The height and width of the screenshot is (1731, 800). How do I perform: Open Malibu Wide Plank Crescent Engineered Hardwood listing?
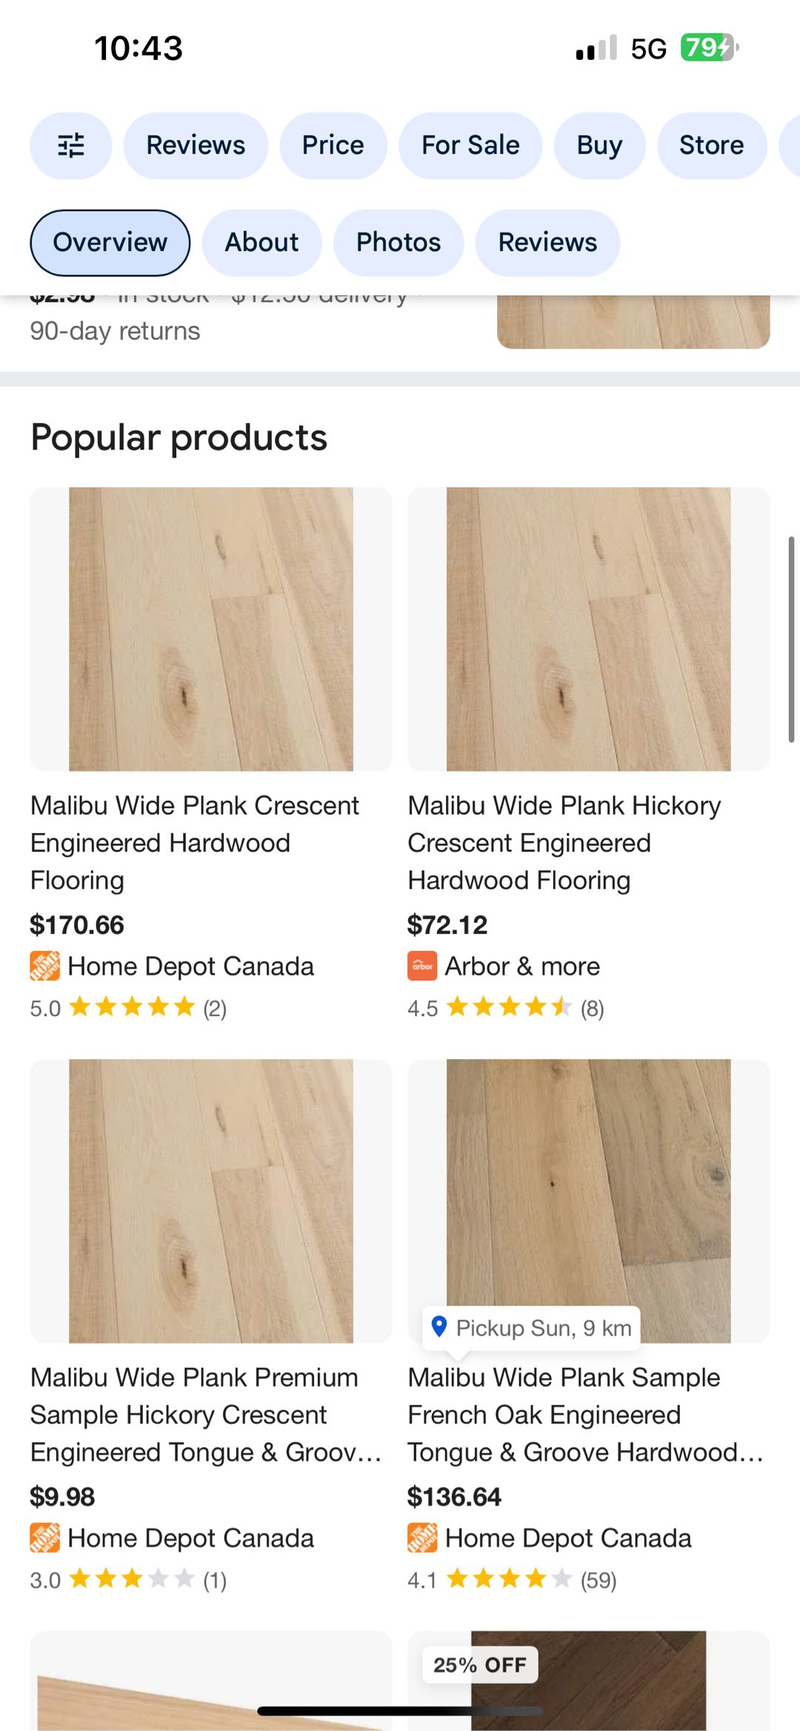pyautogui.click(x=195, y=842)
